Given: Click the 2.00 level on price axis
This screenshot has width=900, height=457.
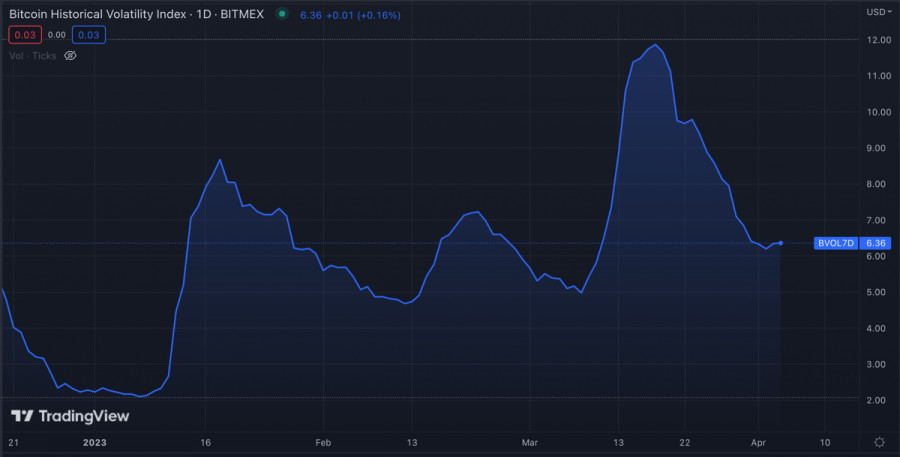Looking at the screenshot, I should tap(877, 400).
